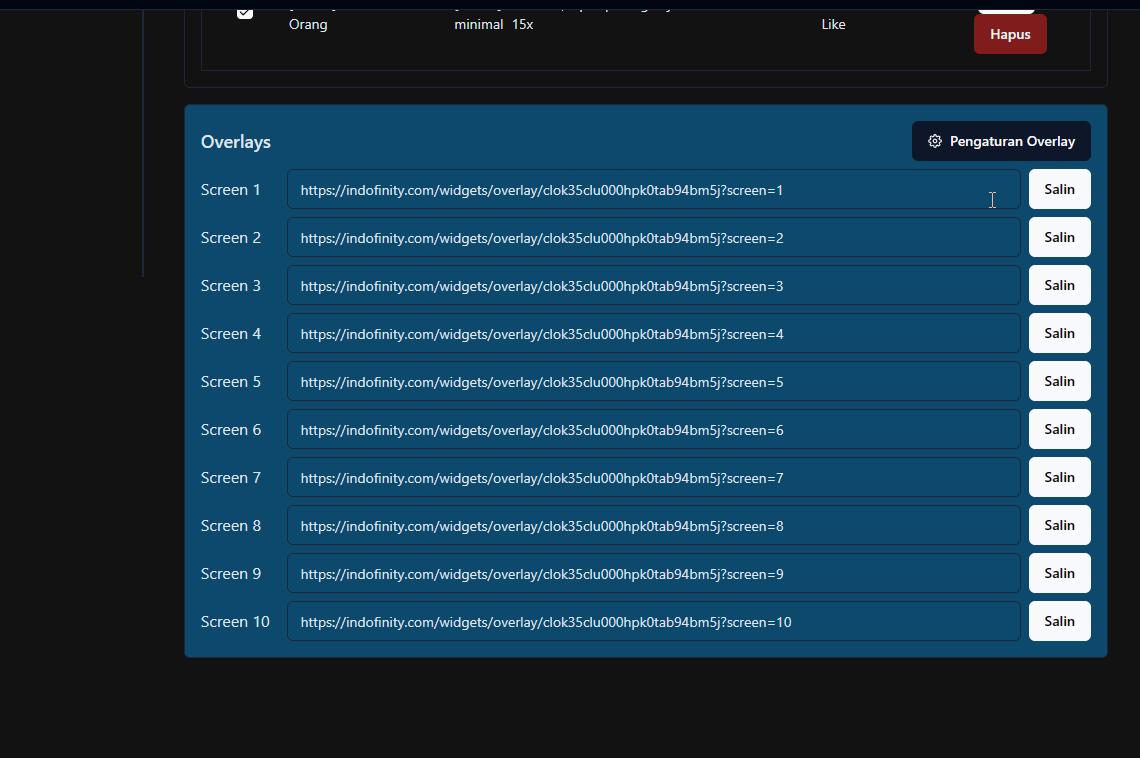Click the Screen 7 URL text box
1140x758 pixels.
click(x=653, y=477)
